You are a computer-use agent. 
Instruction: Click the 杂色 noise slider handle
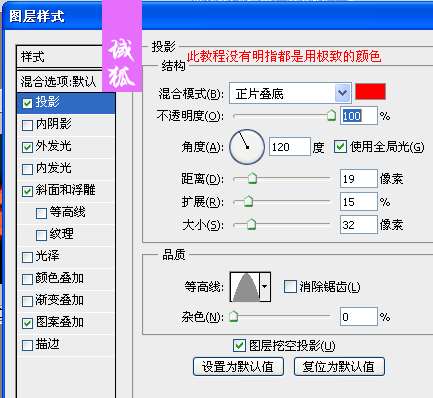point(234,316)
